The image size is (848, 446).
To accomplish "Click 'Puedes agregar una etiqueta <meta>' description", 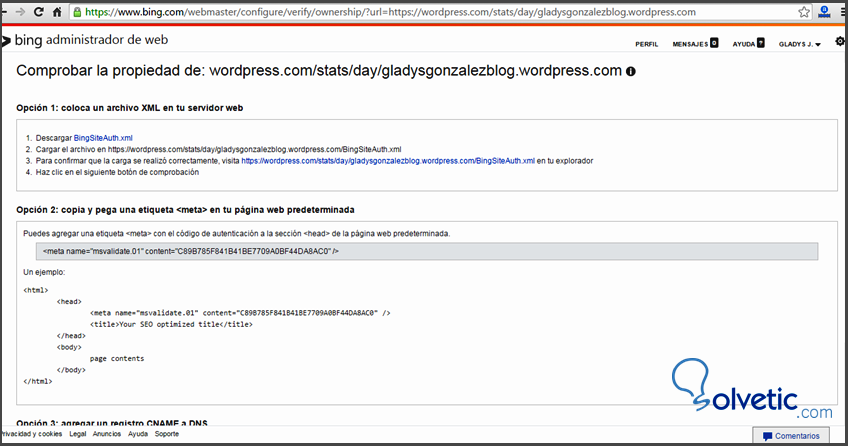I will [x=236, y=234].
